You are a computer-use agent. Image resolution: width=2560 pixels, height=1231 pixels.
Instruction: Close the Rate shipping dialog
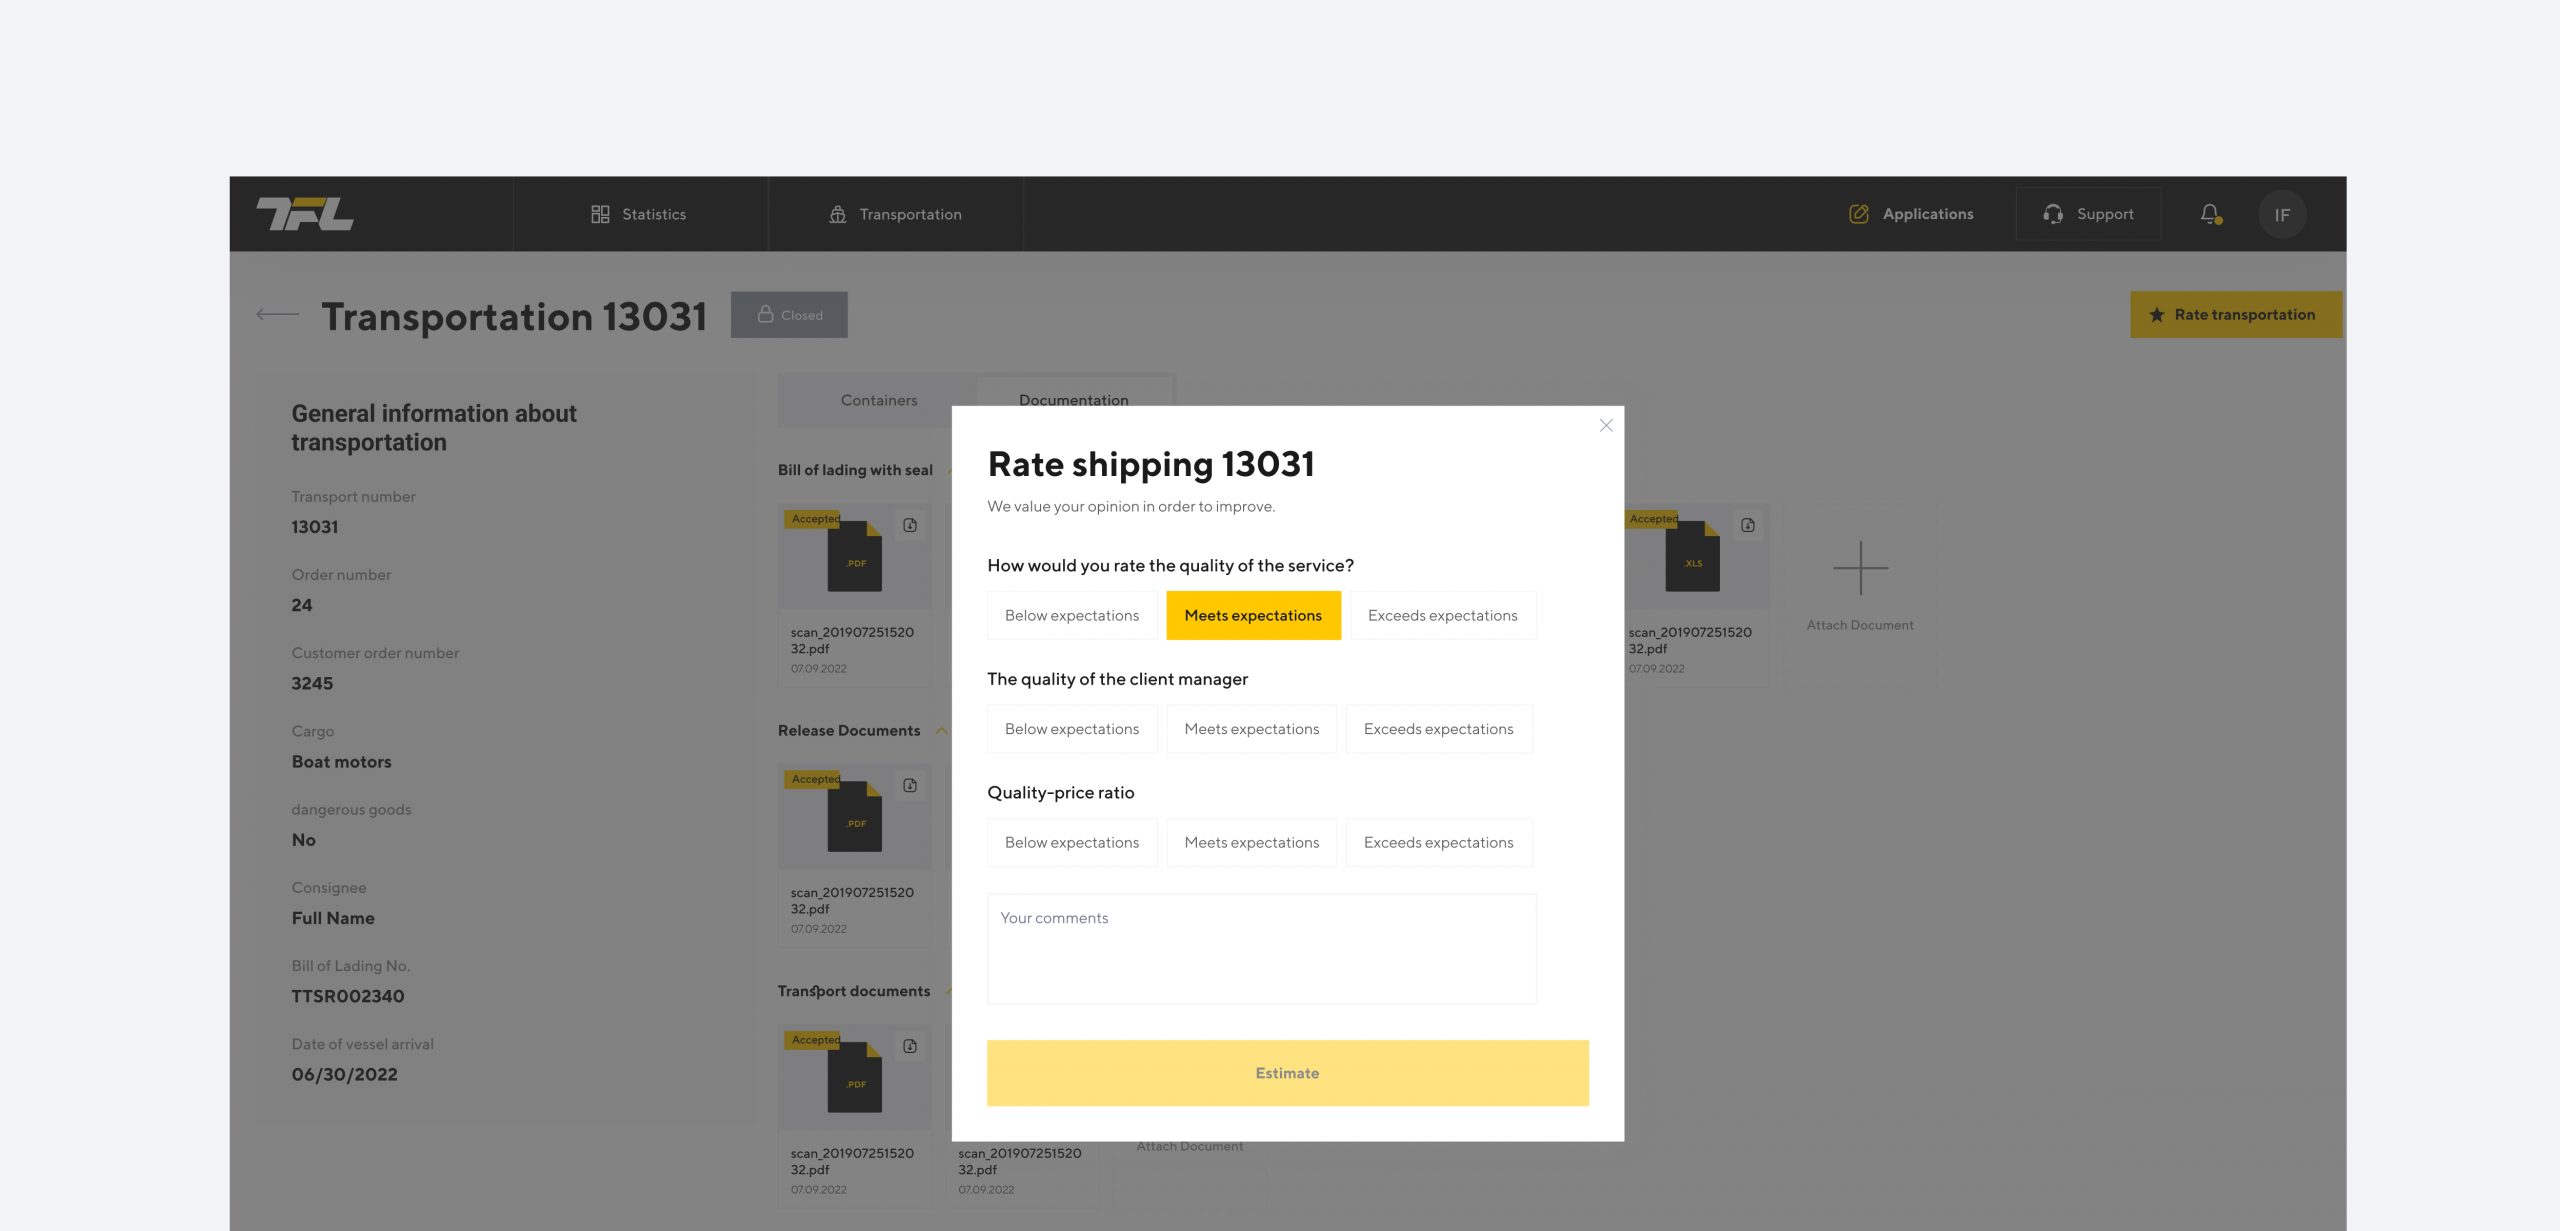coord(1606,426)
